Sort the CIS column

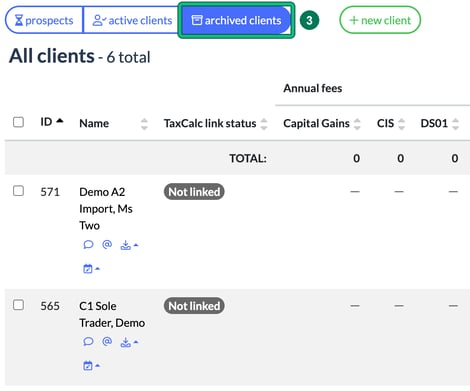(401, 124)
